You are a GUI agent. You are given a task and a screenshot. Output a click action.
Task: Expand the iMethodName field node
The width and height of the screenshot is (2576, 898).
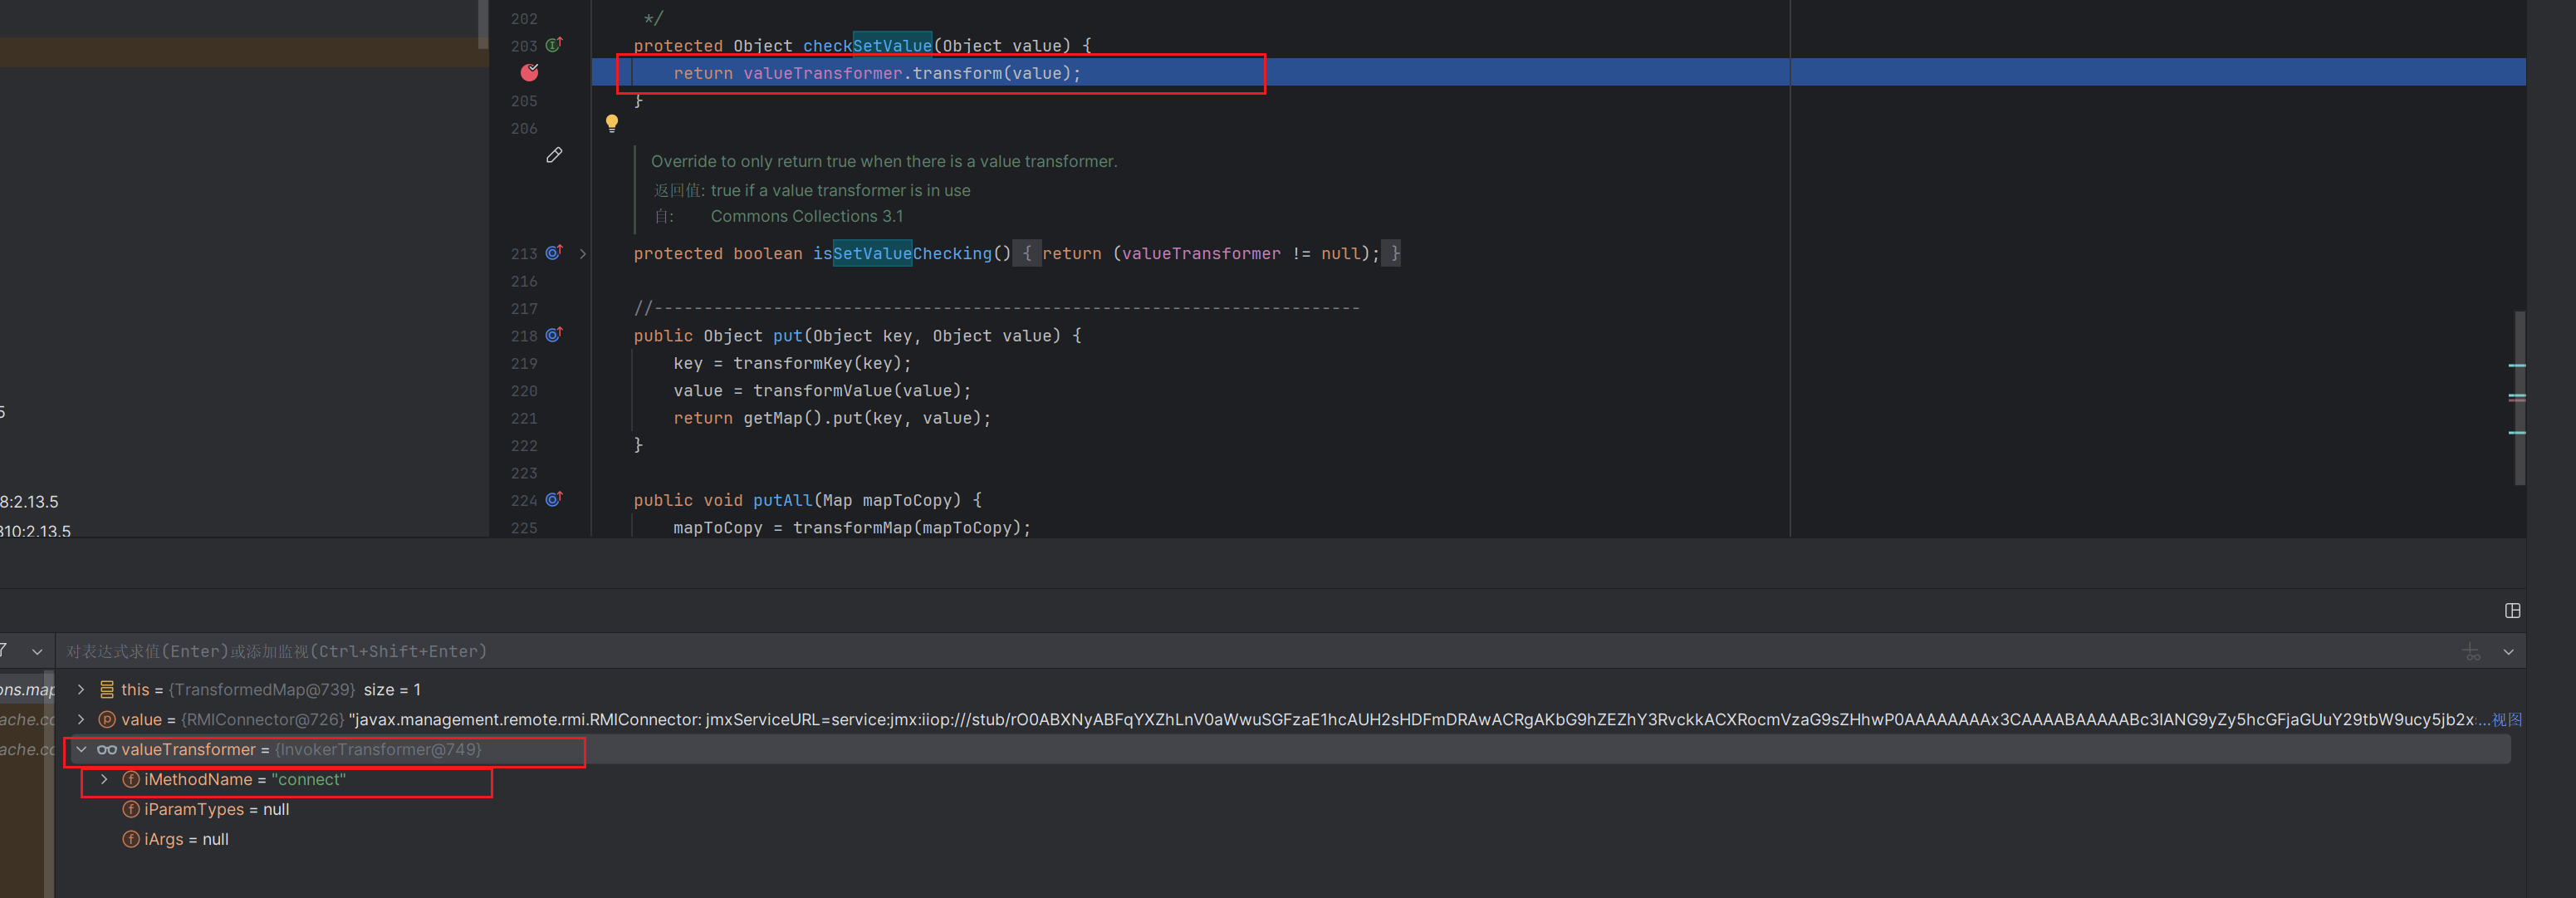[x=104, y=780]
